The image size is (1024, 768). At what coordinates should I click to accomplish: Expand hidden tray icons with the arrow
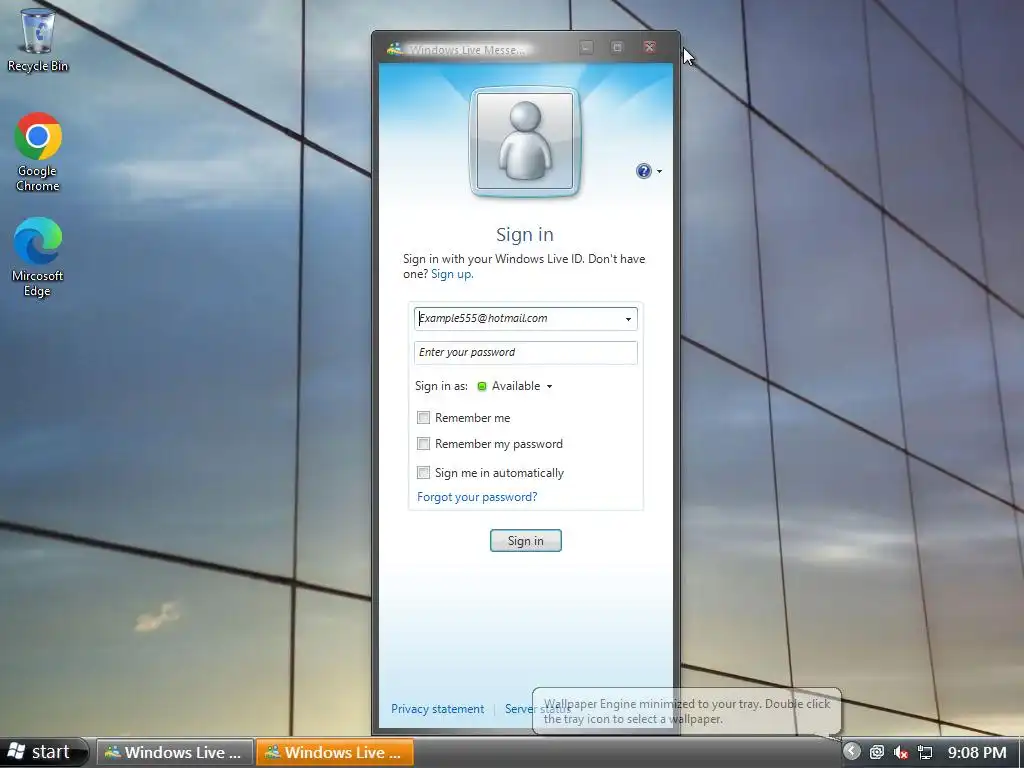pos(852,752)
